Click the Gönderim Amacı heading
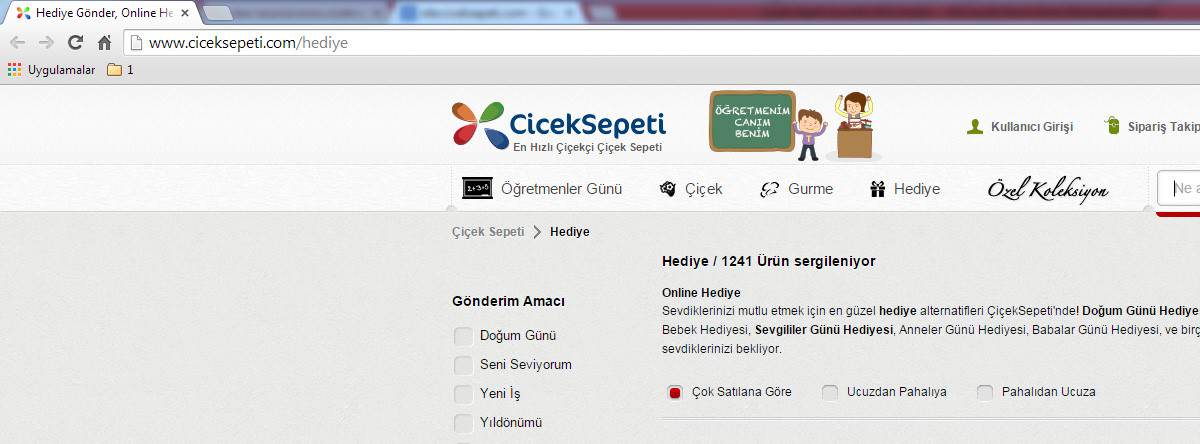The height and width of the screenshot is (444, 1200). pos(509,301)
